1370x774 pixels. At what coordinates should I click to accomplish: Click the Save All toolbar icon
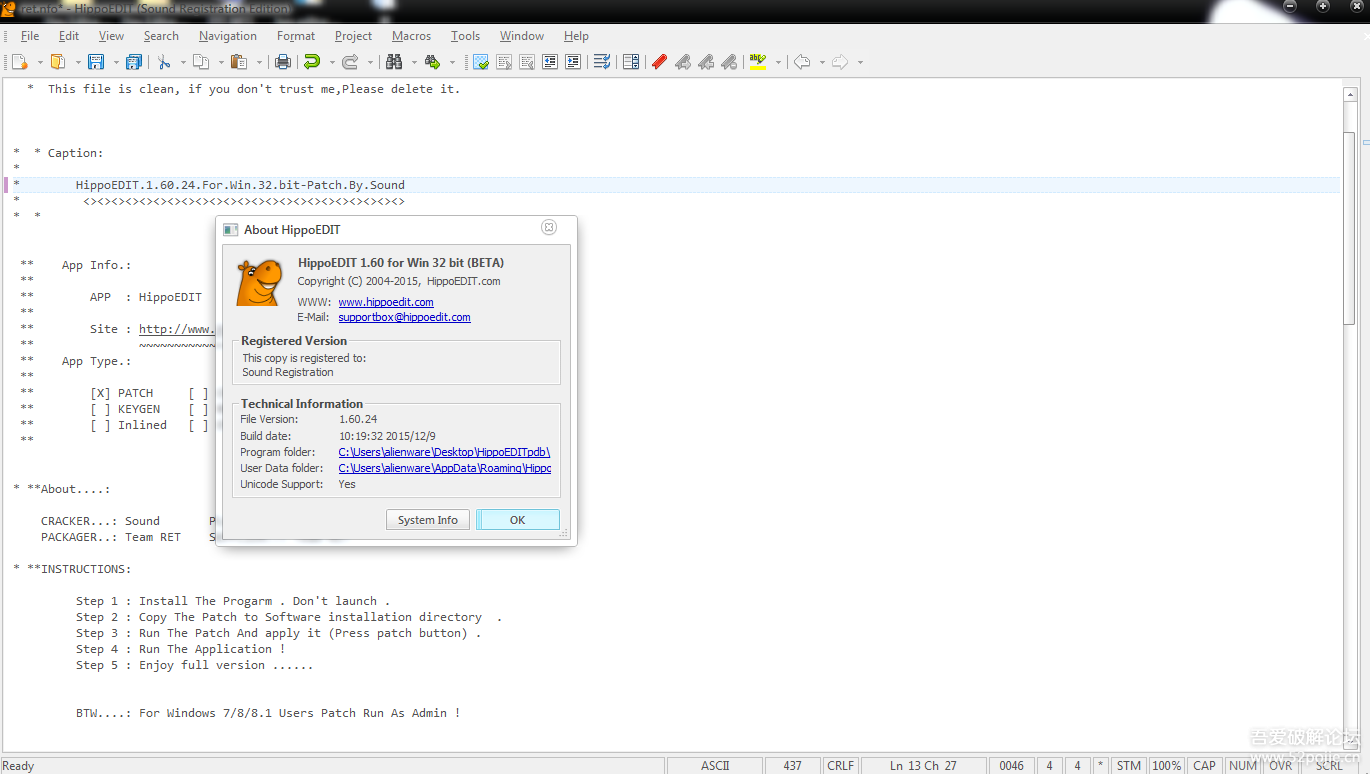[133, 62]
